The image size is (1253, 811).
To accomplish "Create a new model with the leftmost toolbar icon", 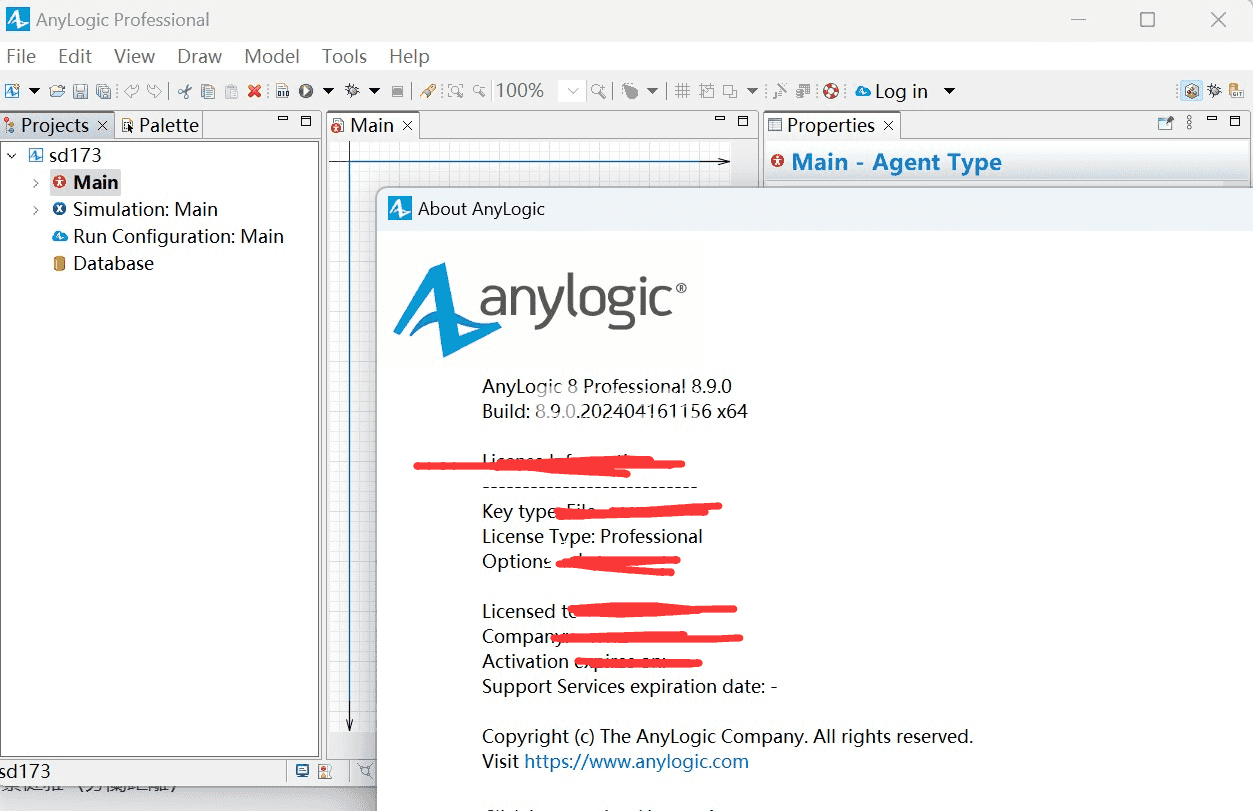I will (14, 90).
